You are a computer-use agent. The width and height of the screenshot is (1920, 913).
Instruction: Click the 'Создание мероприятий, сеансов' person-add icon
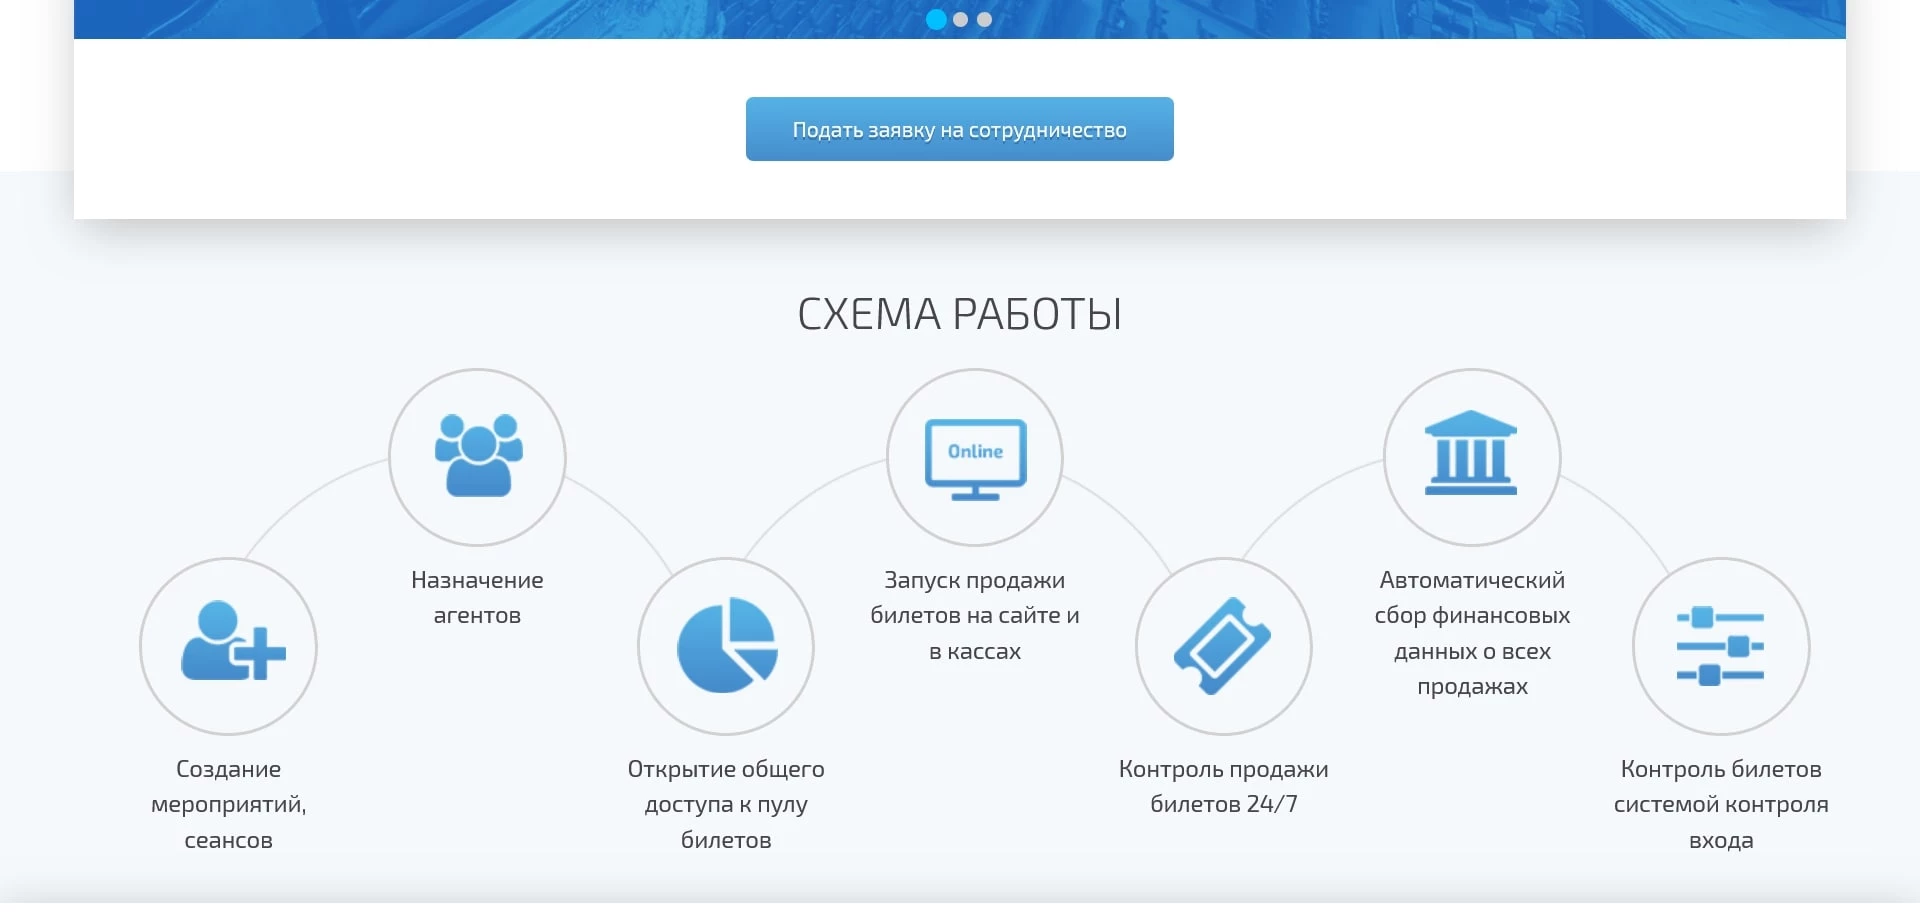click(228, 646)
